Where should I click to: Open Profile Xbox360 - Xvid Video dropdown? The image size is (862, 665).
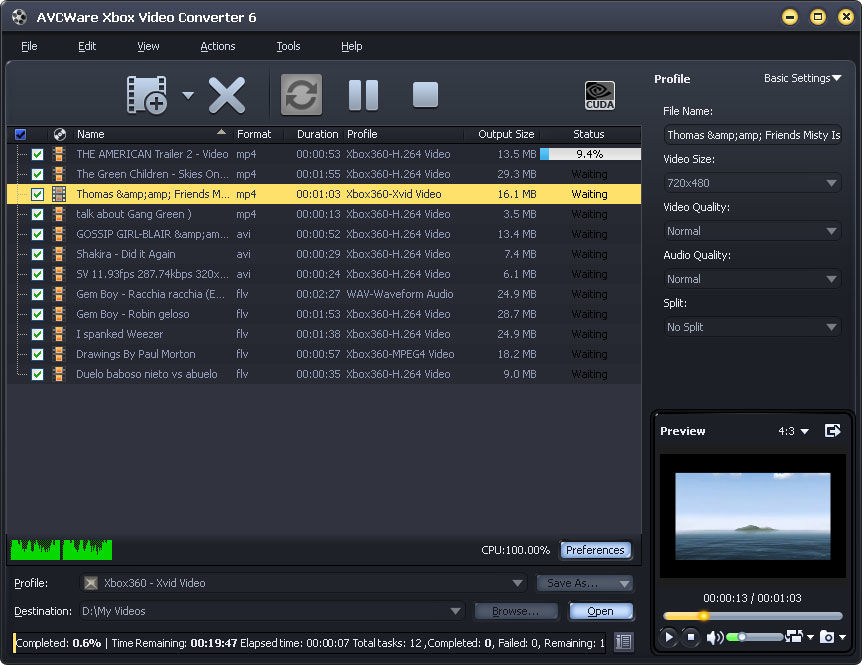click(303, 583)
